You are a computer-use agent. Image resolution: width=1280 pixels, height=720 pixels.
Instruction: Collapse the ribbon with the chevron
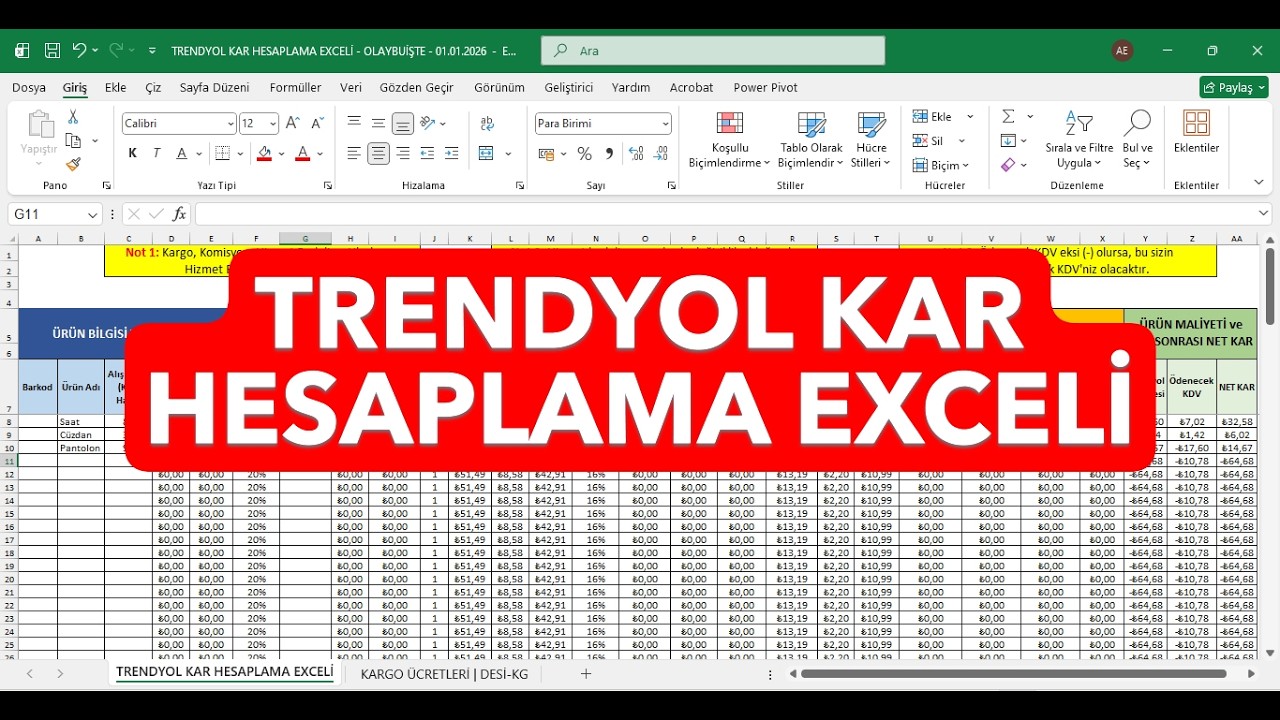click(1259, 183)
